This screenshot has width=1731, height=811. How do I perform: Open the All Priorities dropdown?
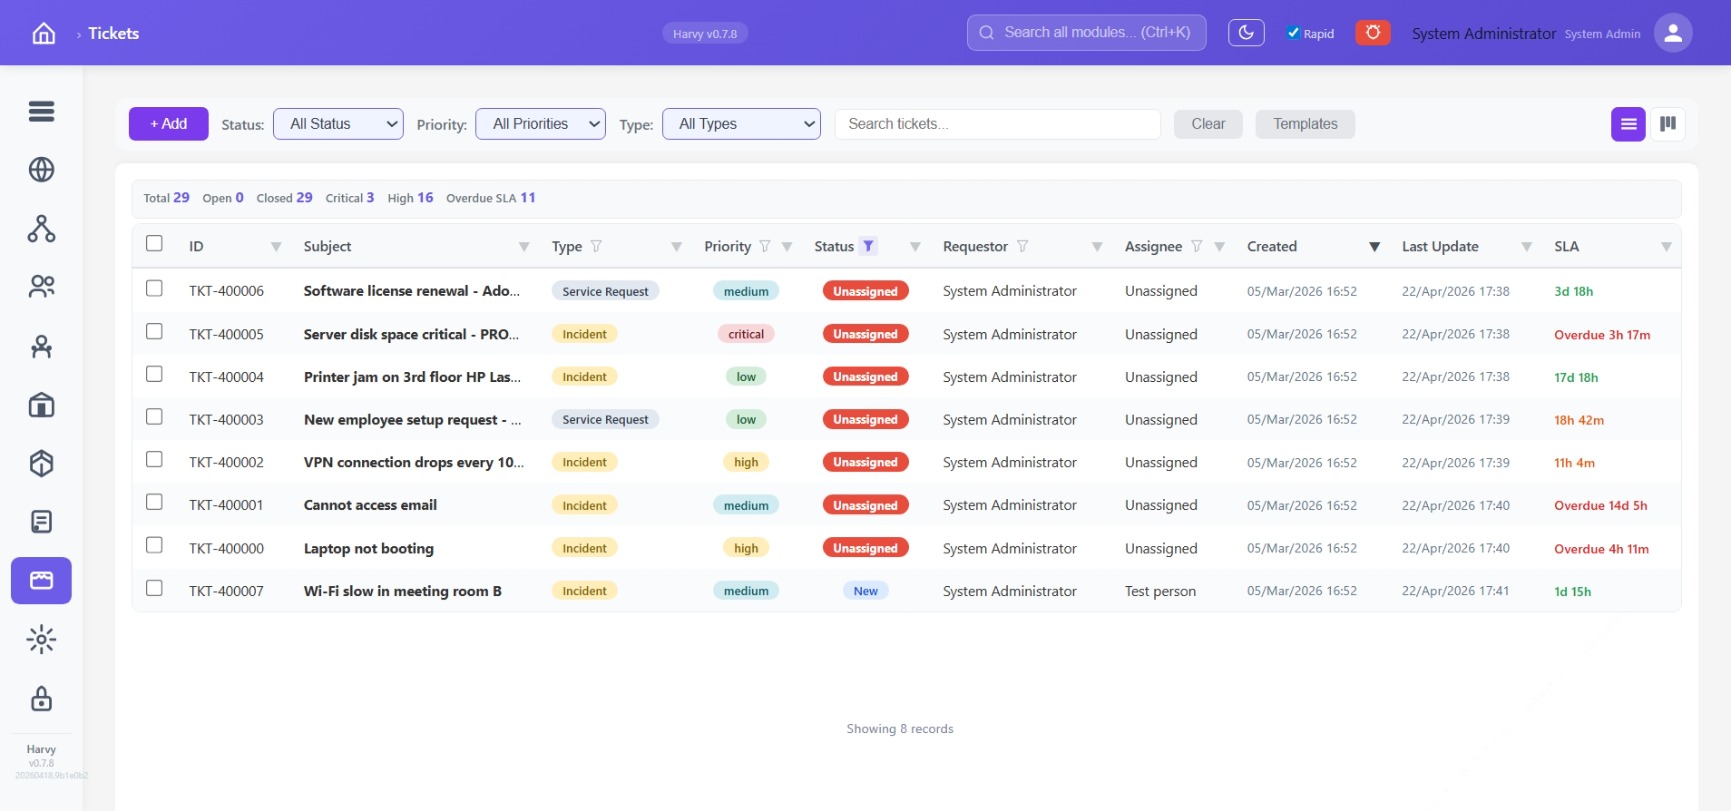[540, 124]
